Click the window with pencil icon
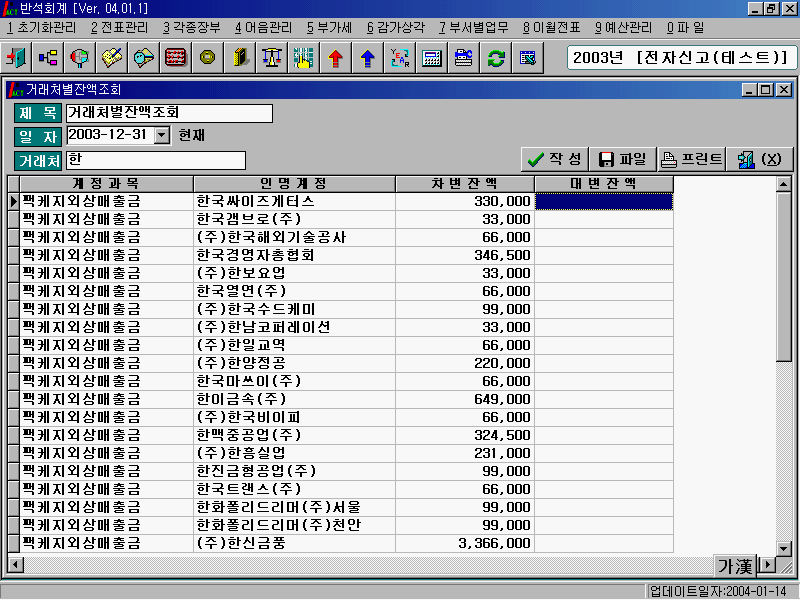The image size is (800, 600). click(x=528, y=58)
